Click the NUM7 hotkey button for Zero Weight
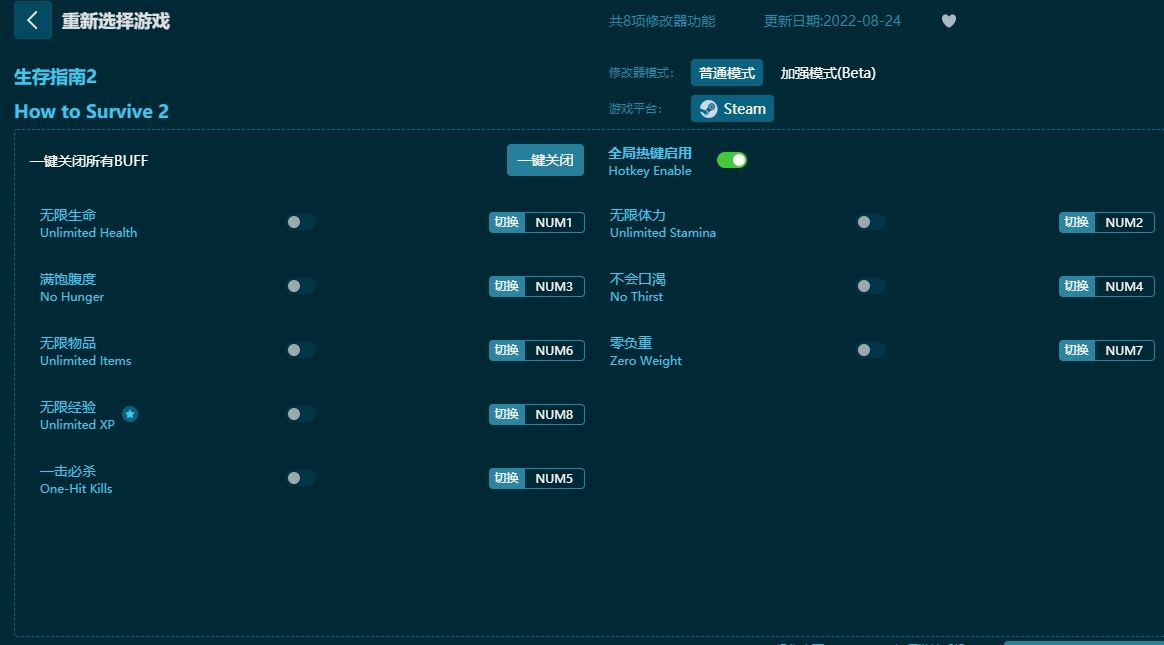 tap(1106, 350)
